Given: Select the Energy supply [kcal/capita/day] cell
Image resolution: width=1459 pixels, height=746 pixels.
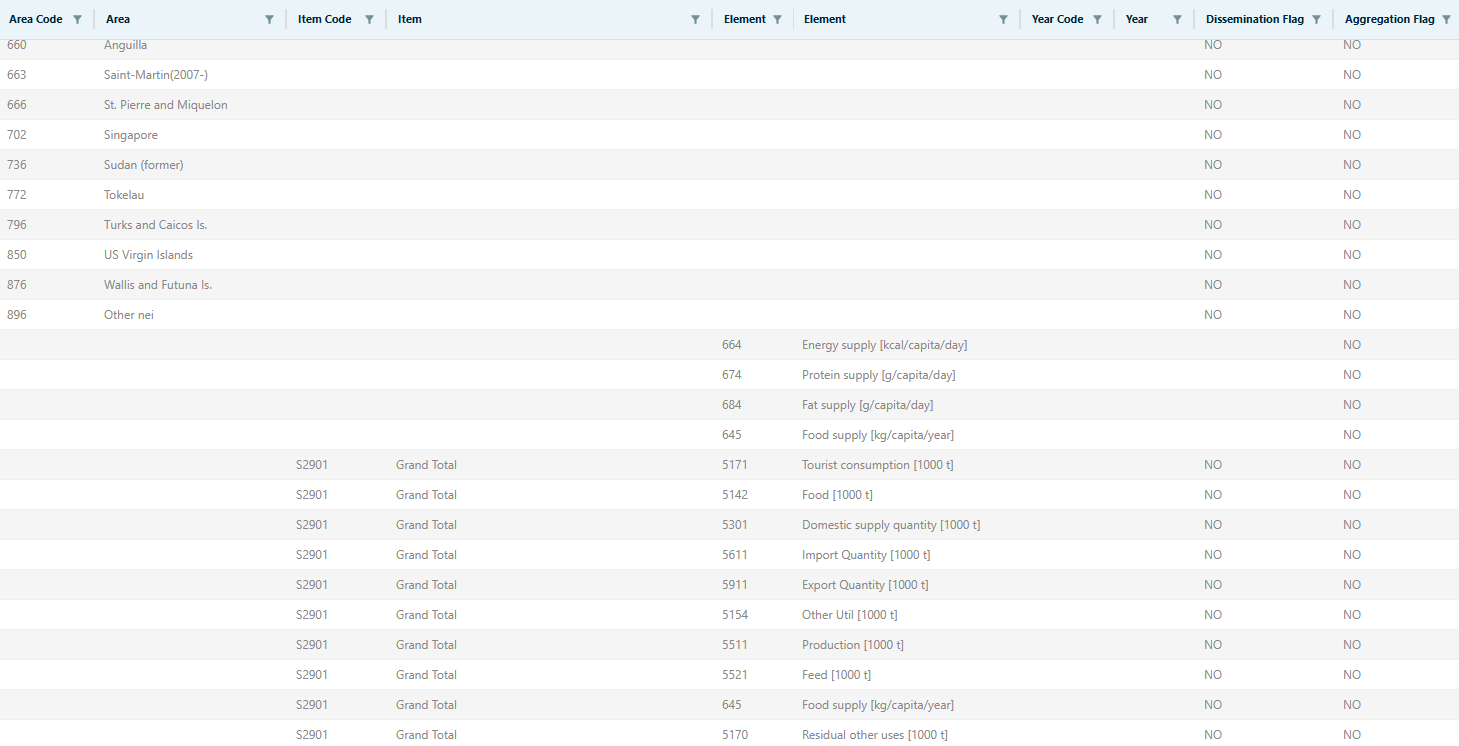Looking at the screenshot, I should pos(884,345).
